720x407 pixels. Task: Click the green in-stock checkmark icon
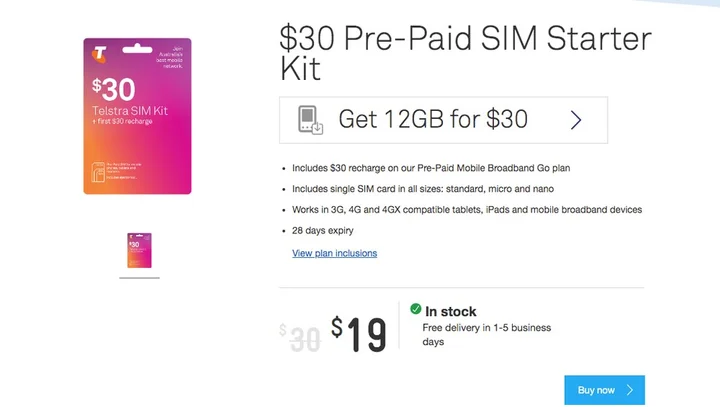(x=415, y=311)
